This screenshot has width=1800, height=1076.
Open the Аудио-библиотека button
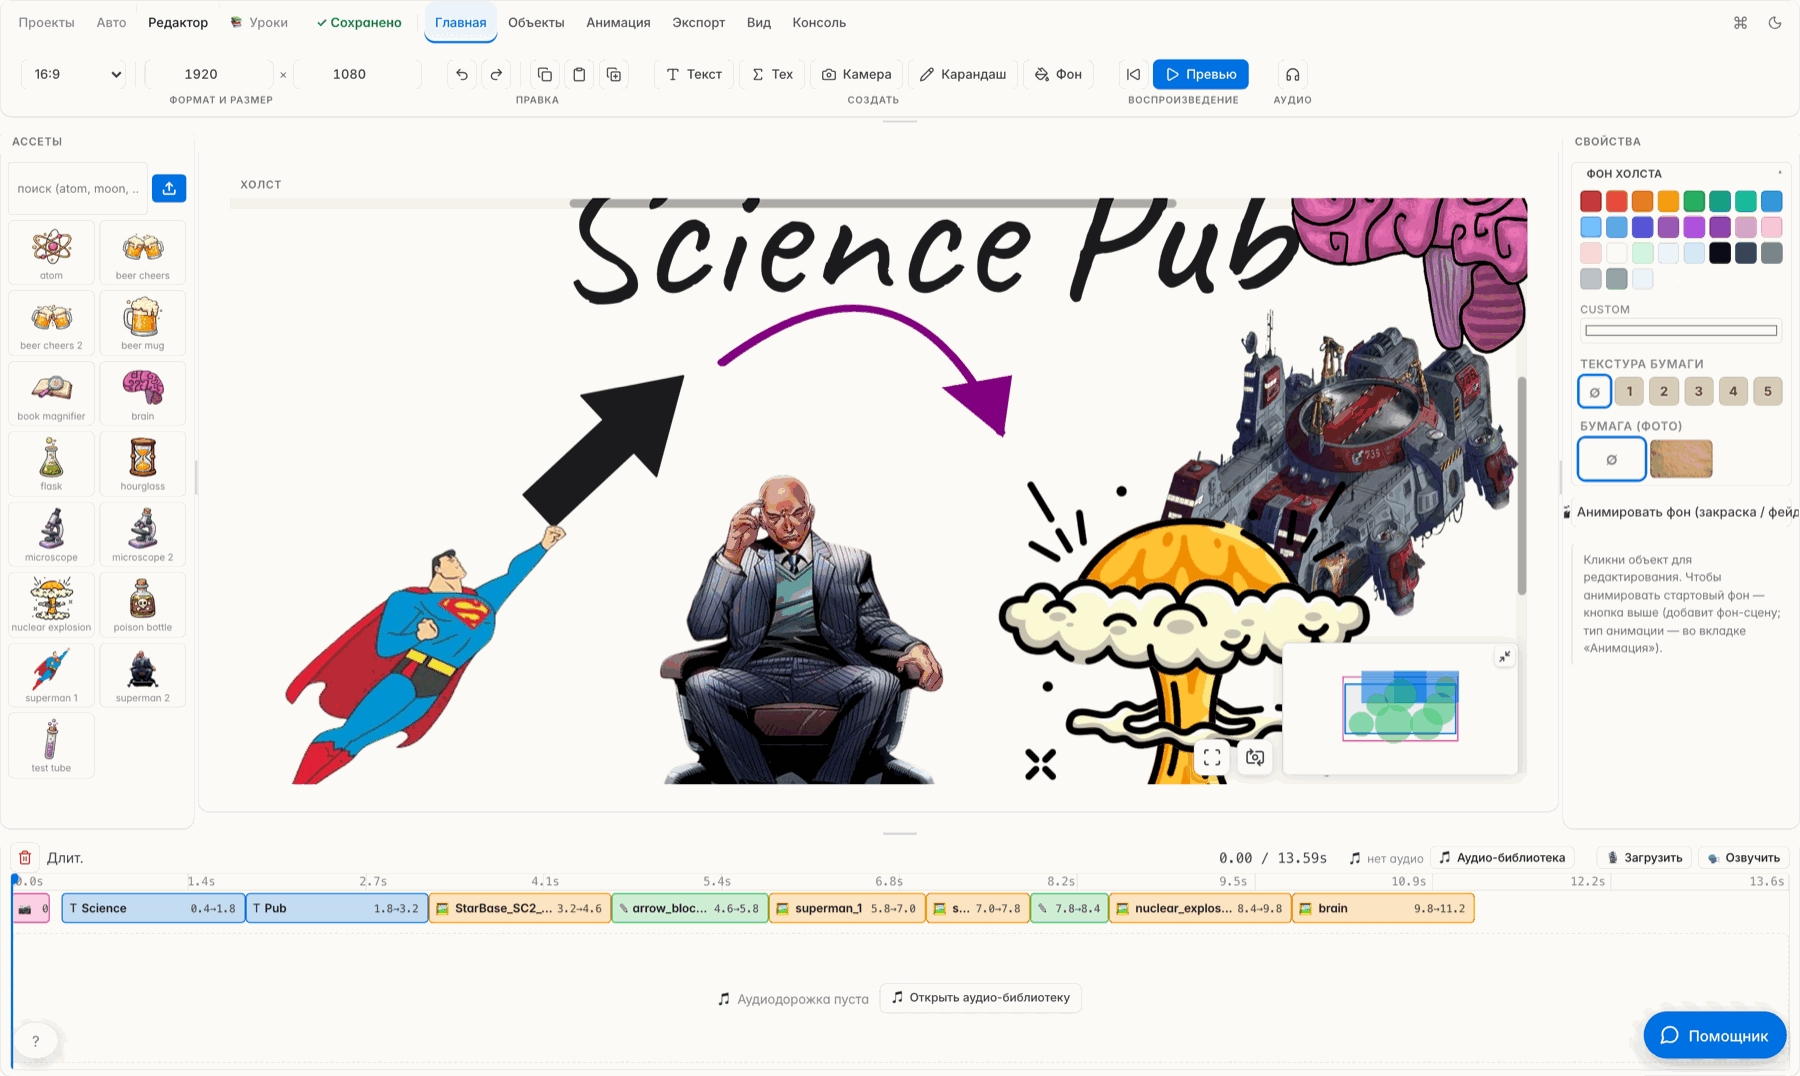[1502, 857]
